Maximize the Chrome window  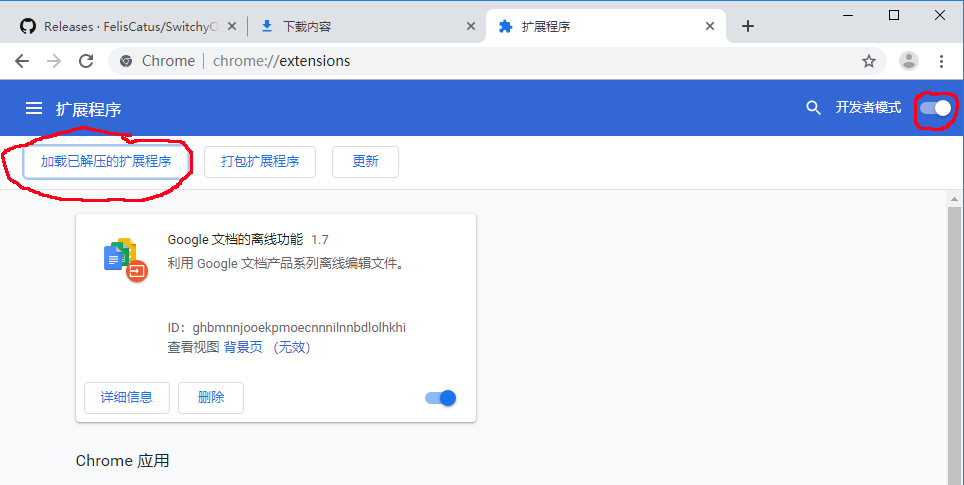click(895, 15)
